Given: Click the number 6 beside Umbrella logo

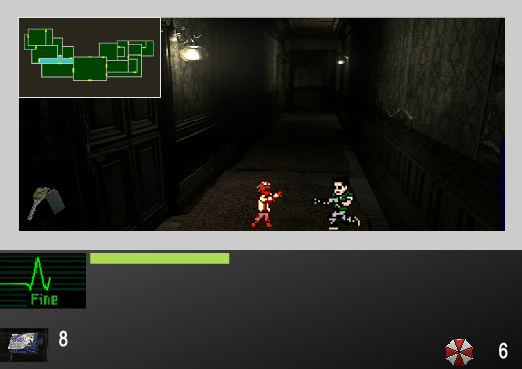Looking at the screenshot, I should [x=503, y=351].
